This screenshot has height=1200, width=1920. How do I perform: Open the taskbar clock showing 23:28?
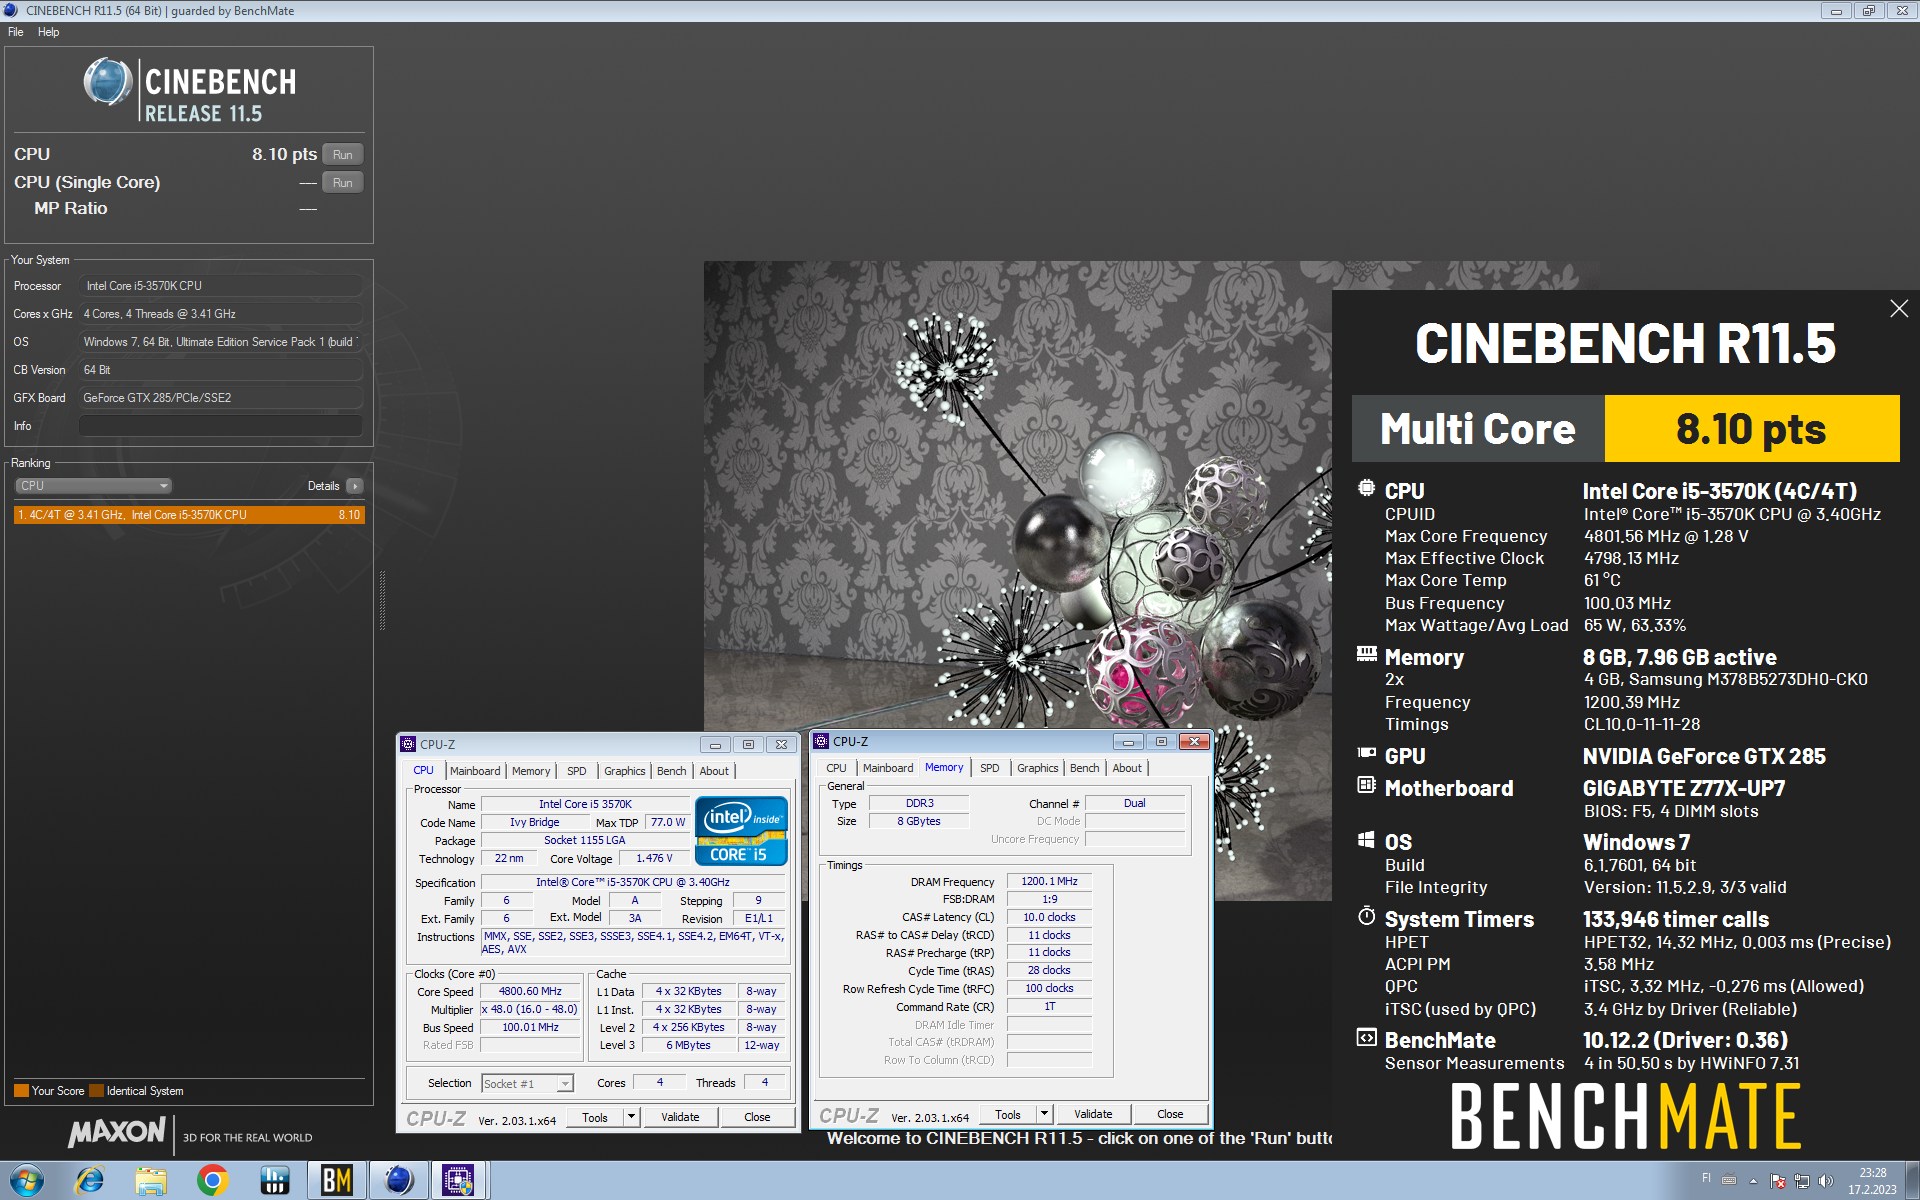(x=1872, y=1181)
